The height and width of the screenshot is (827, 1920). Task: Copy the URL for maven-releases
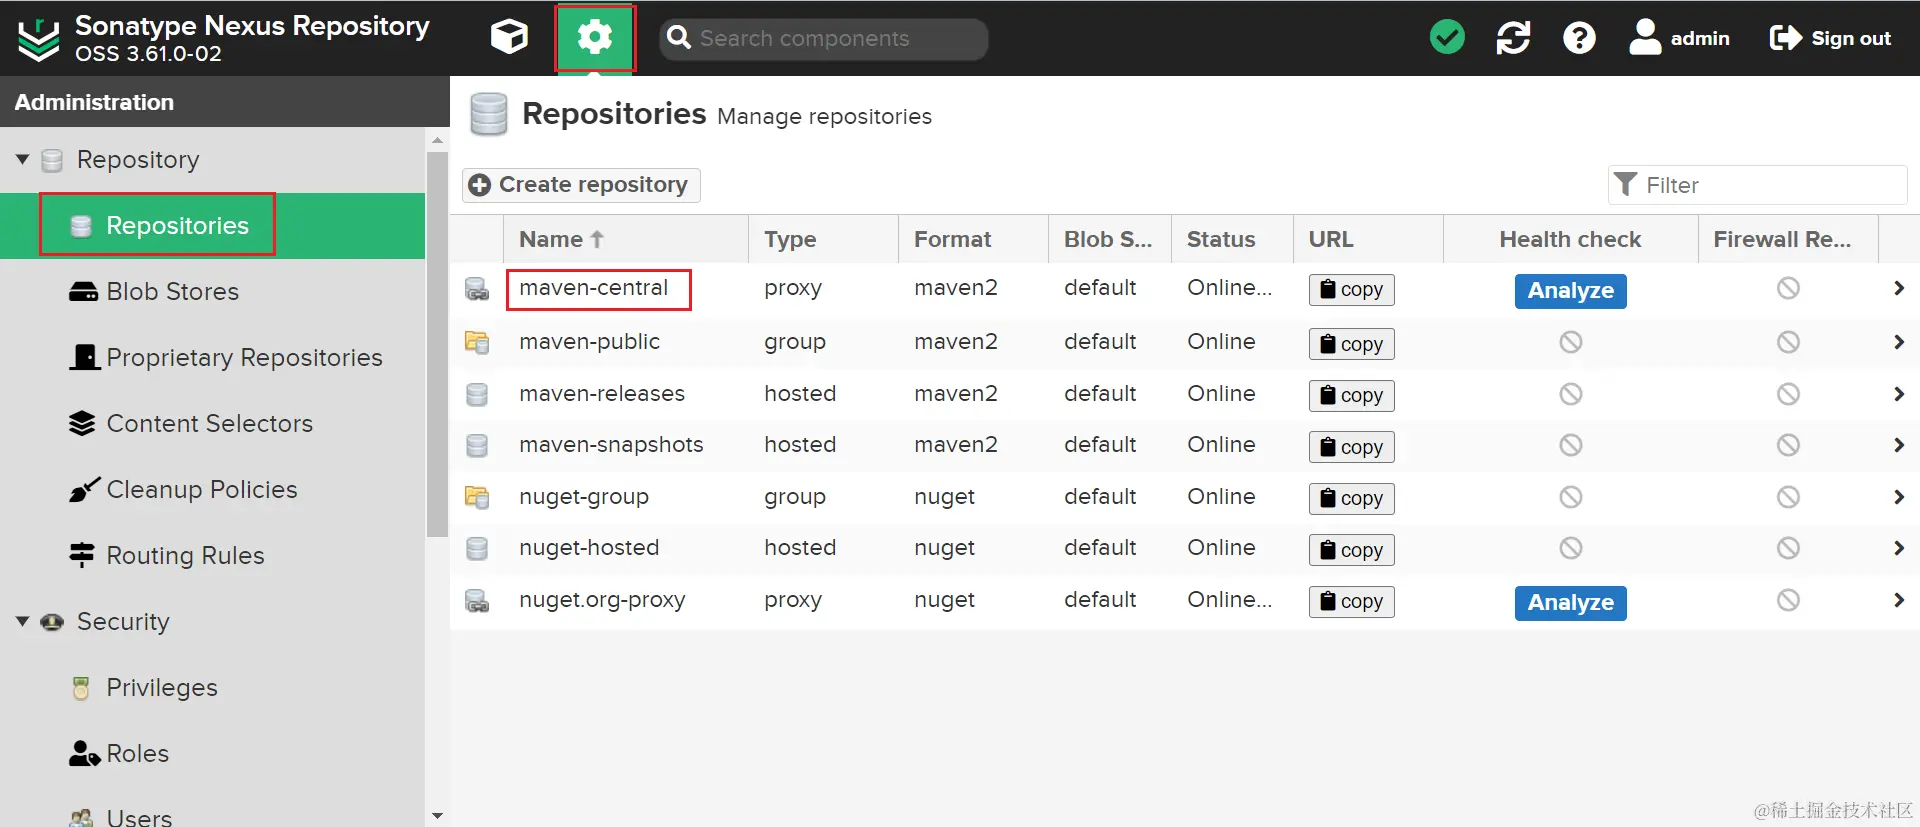(1351, 396)
